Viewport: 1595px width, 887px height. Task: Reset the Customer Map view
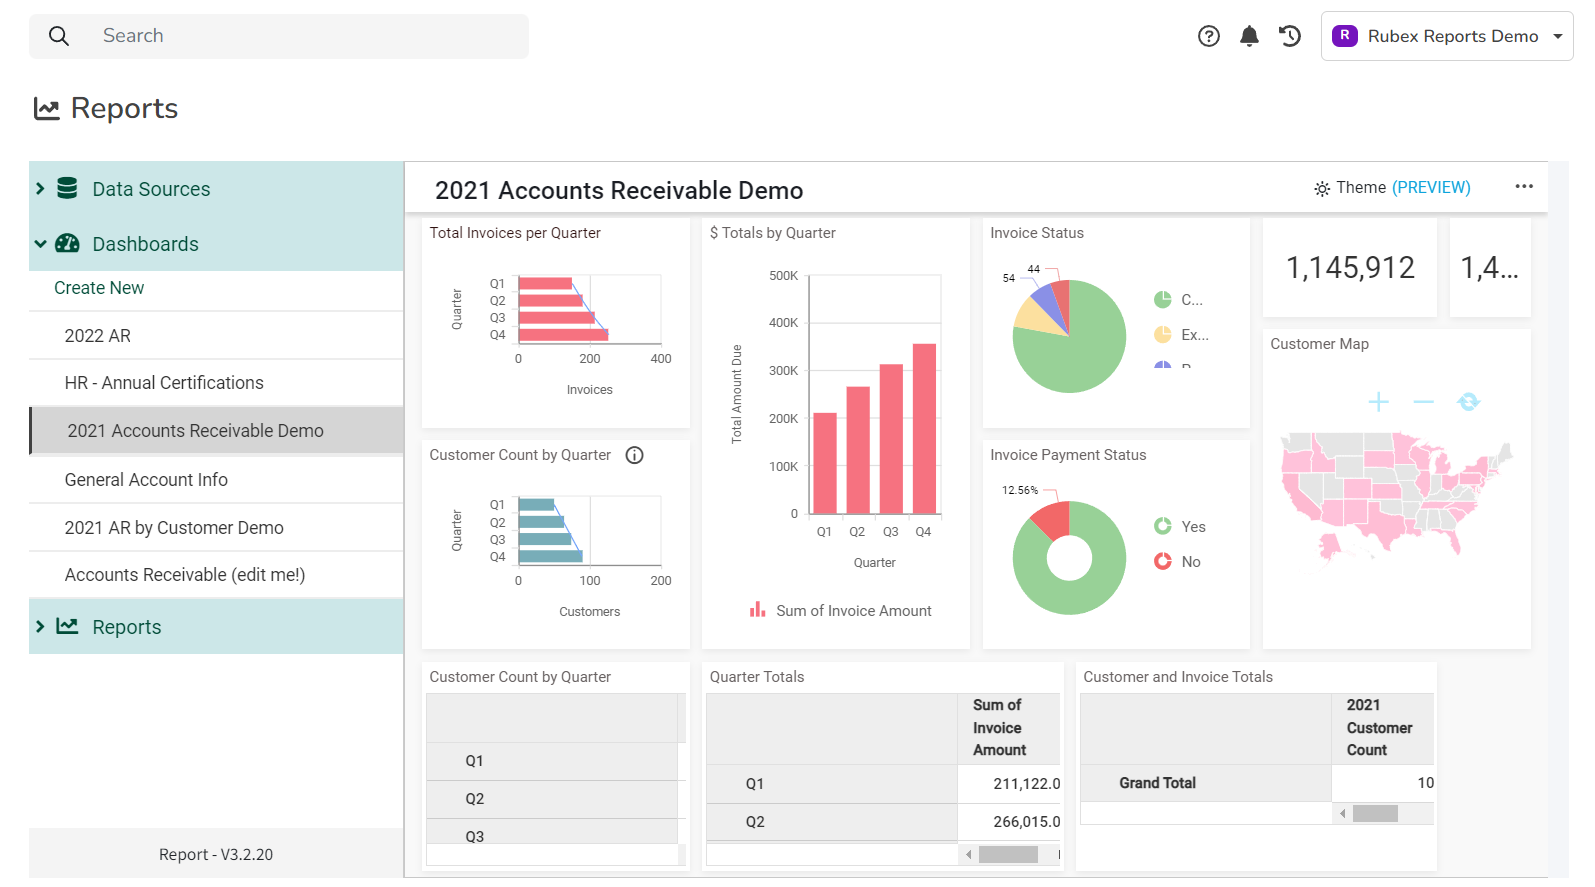click(1468, 402)
